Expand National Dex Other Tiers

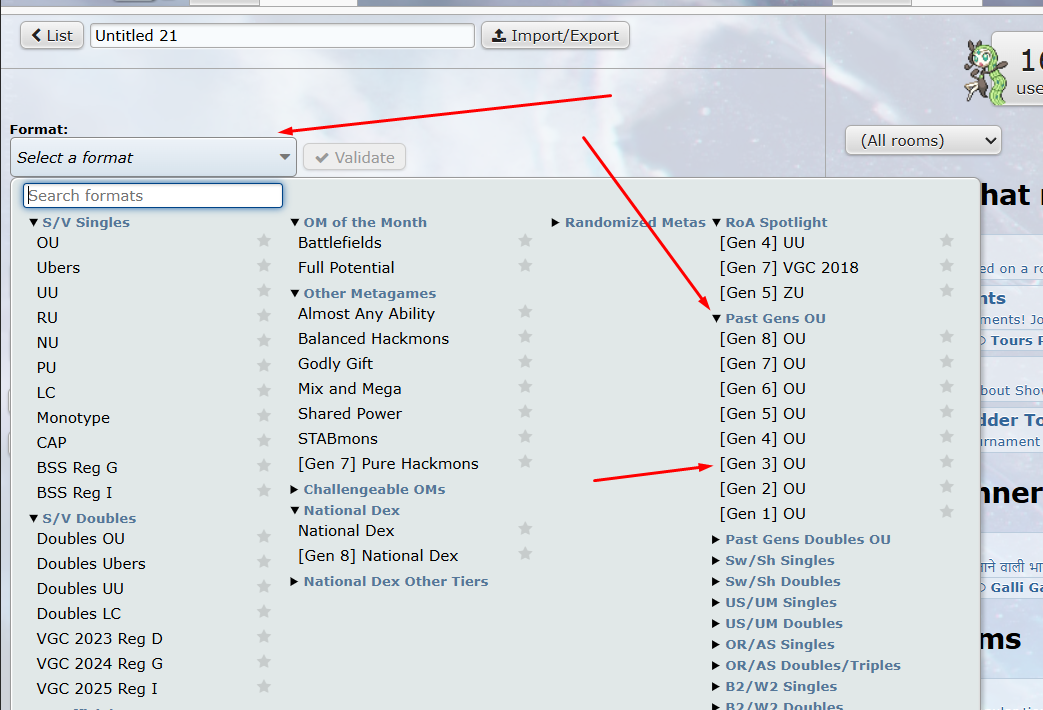pyautogui.click(x=389, y=582)
